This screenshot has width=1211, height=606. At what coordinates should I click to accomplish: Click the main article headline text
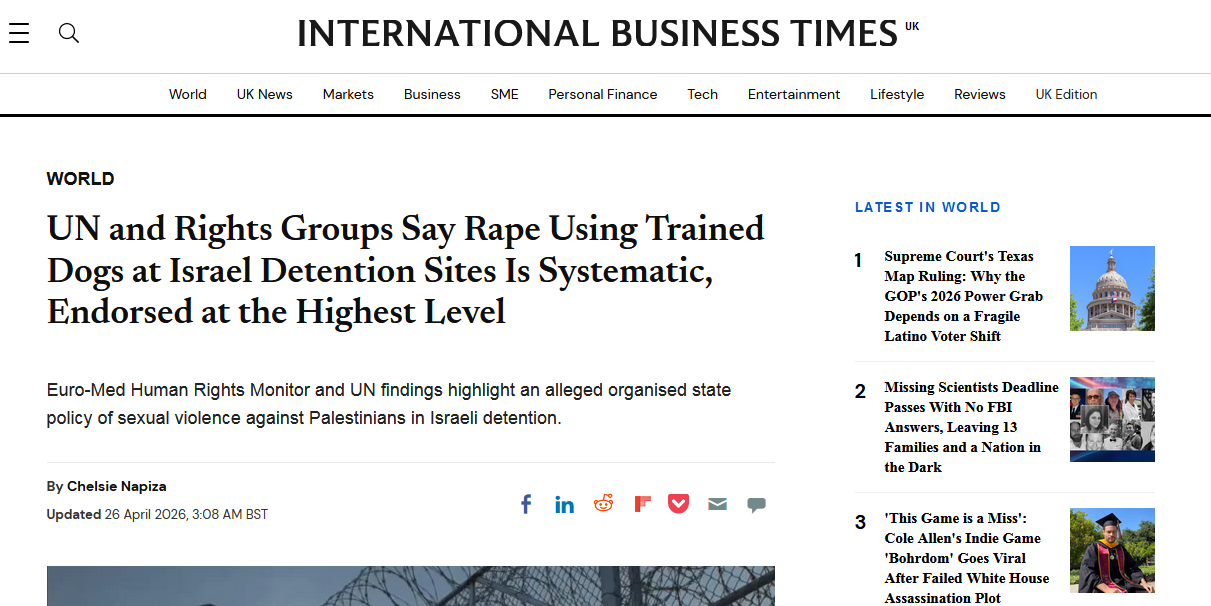tap(405, 270)
